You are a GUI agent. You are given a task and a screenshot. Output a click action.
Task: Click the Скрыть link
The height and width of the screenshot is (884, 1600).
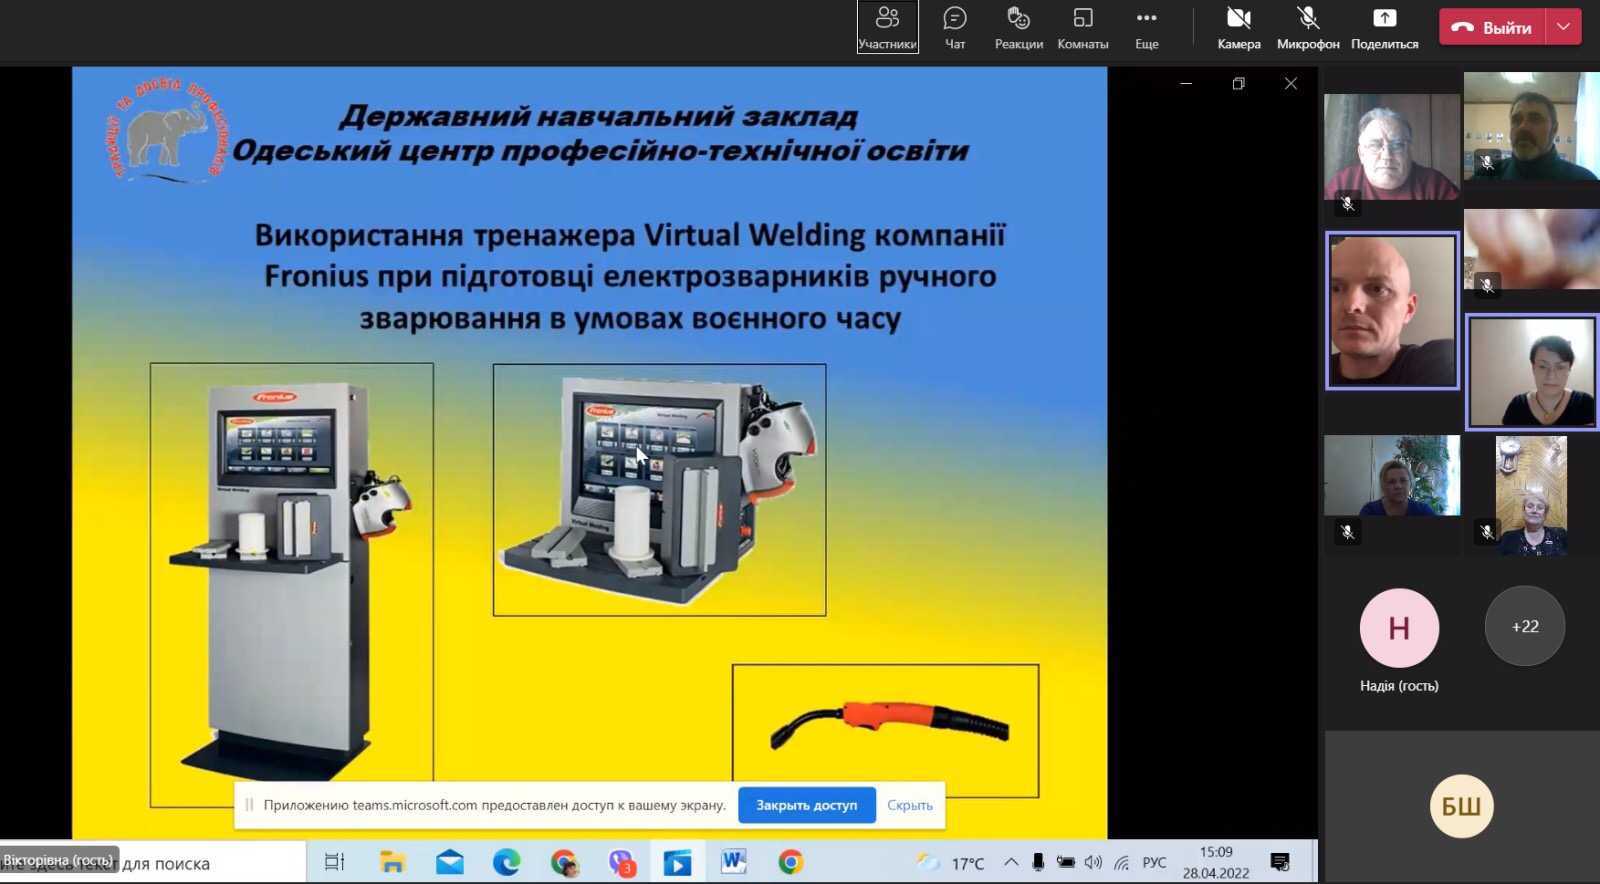pos(909,805)
